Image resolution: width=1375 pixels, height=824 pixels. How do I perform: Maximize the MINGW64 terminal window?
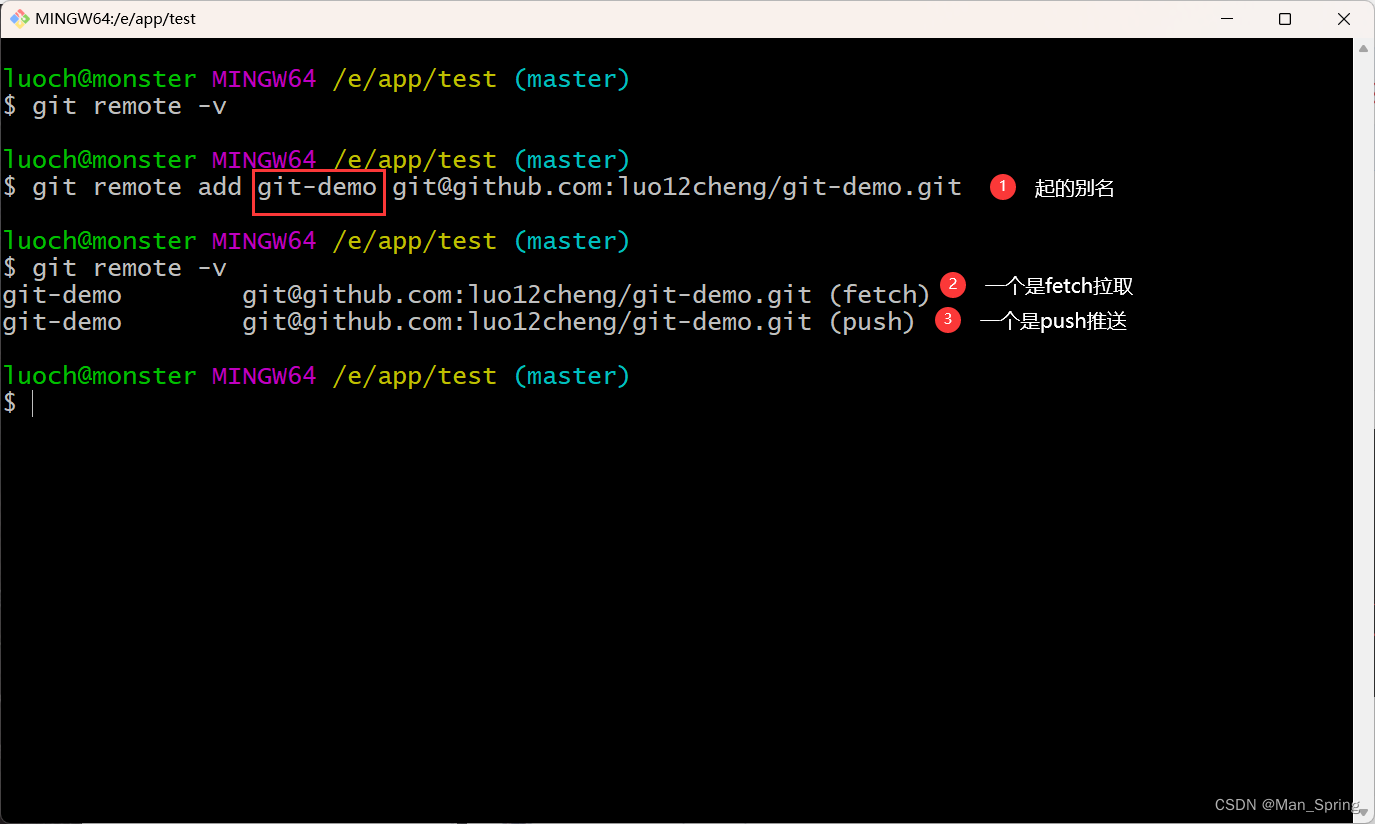pyautogui.click(x=1285, y=19)
